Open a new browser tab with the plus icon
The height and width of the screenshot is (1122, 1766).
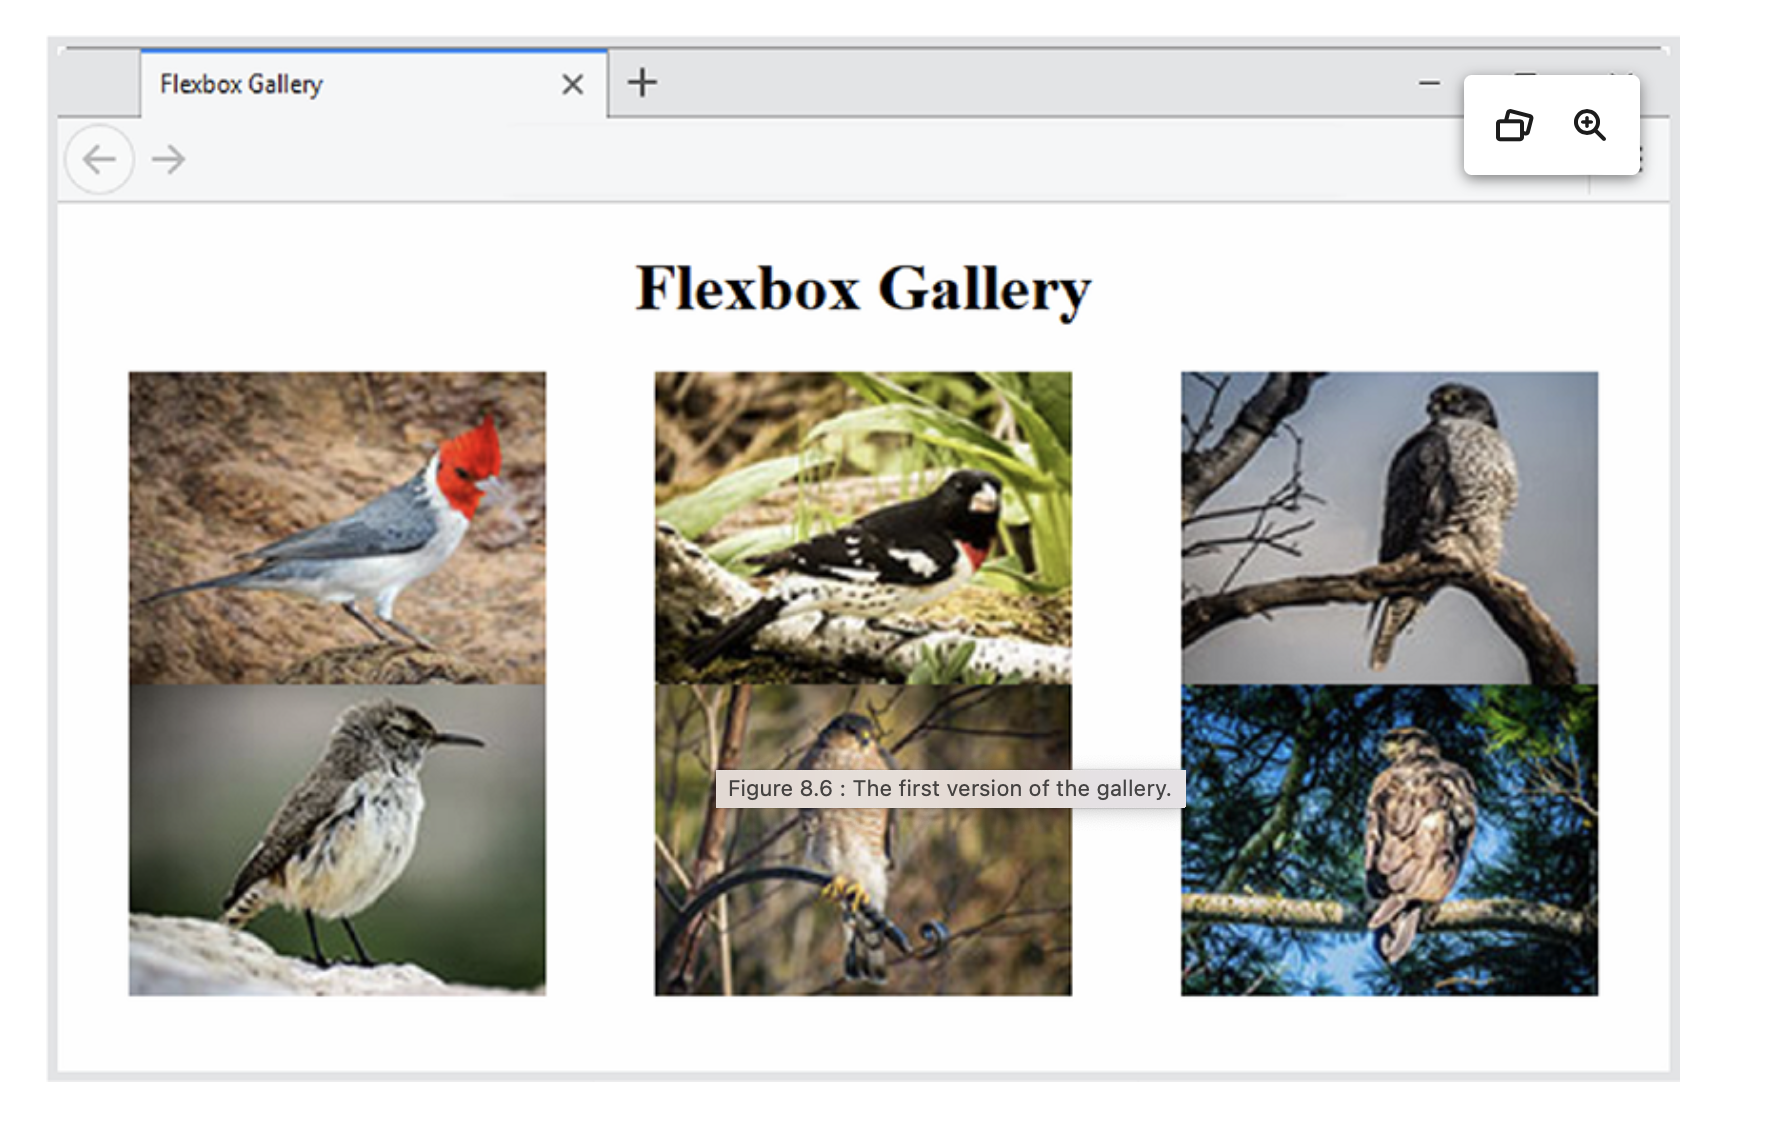640,83
